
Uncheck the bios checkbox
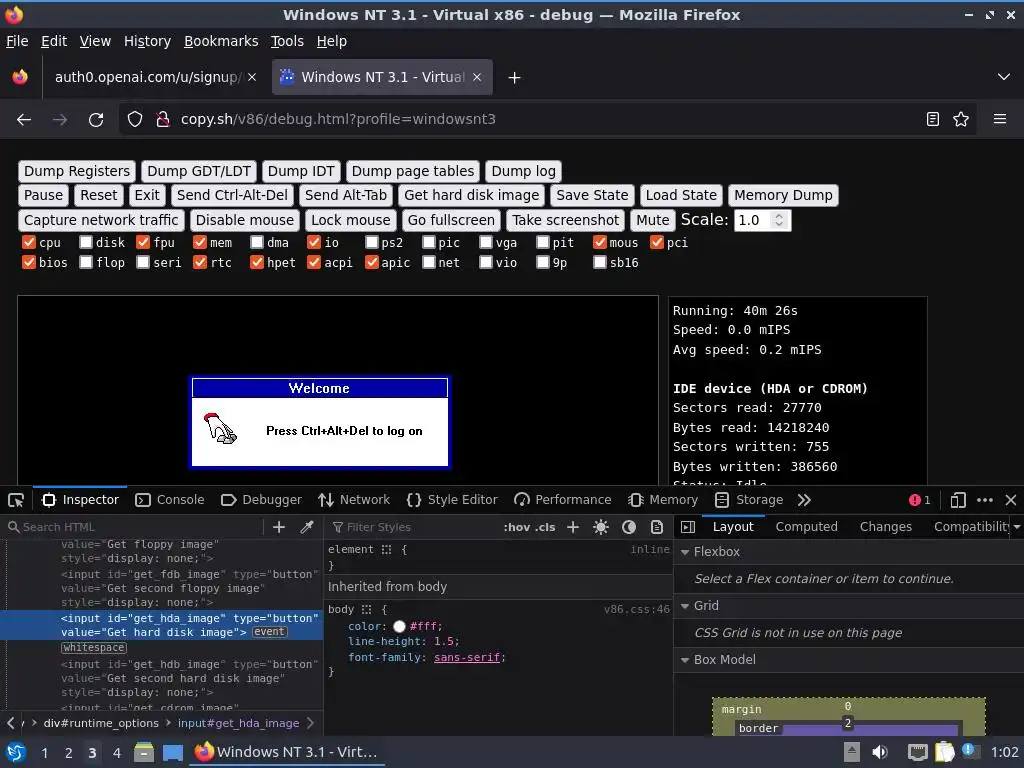[x=29, y=263]
